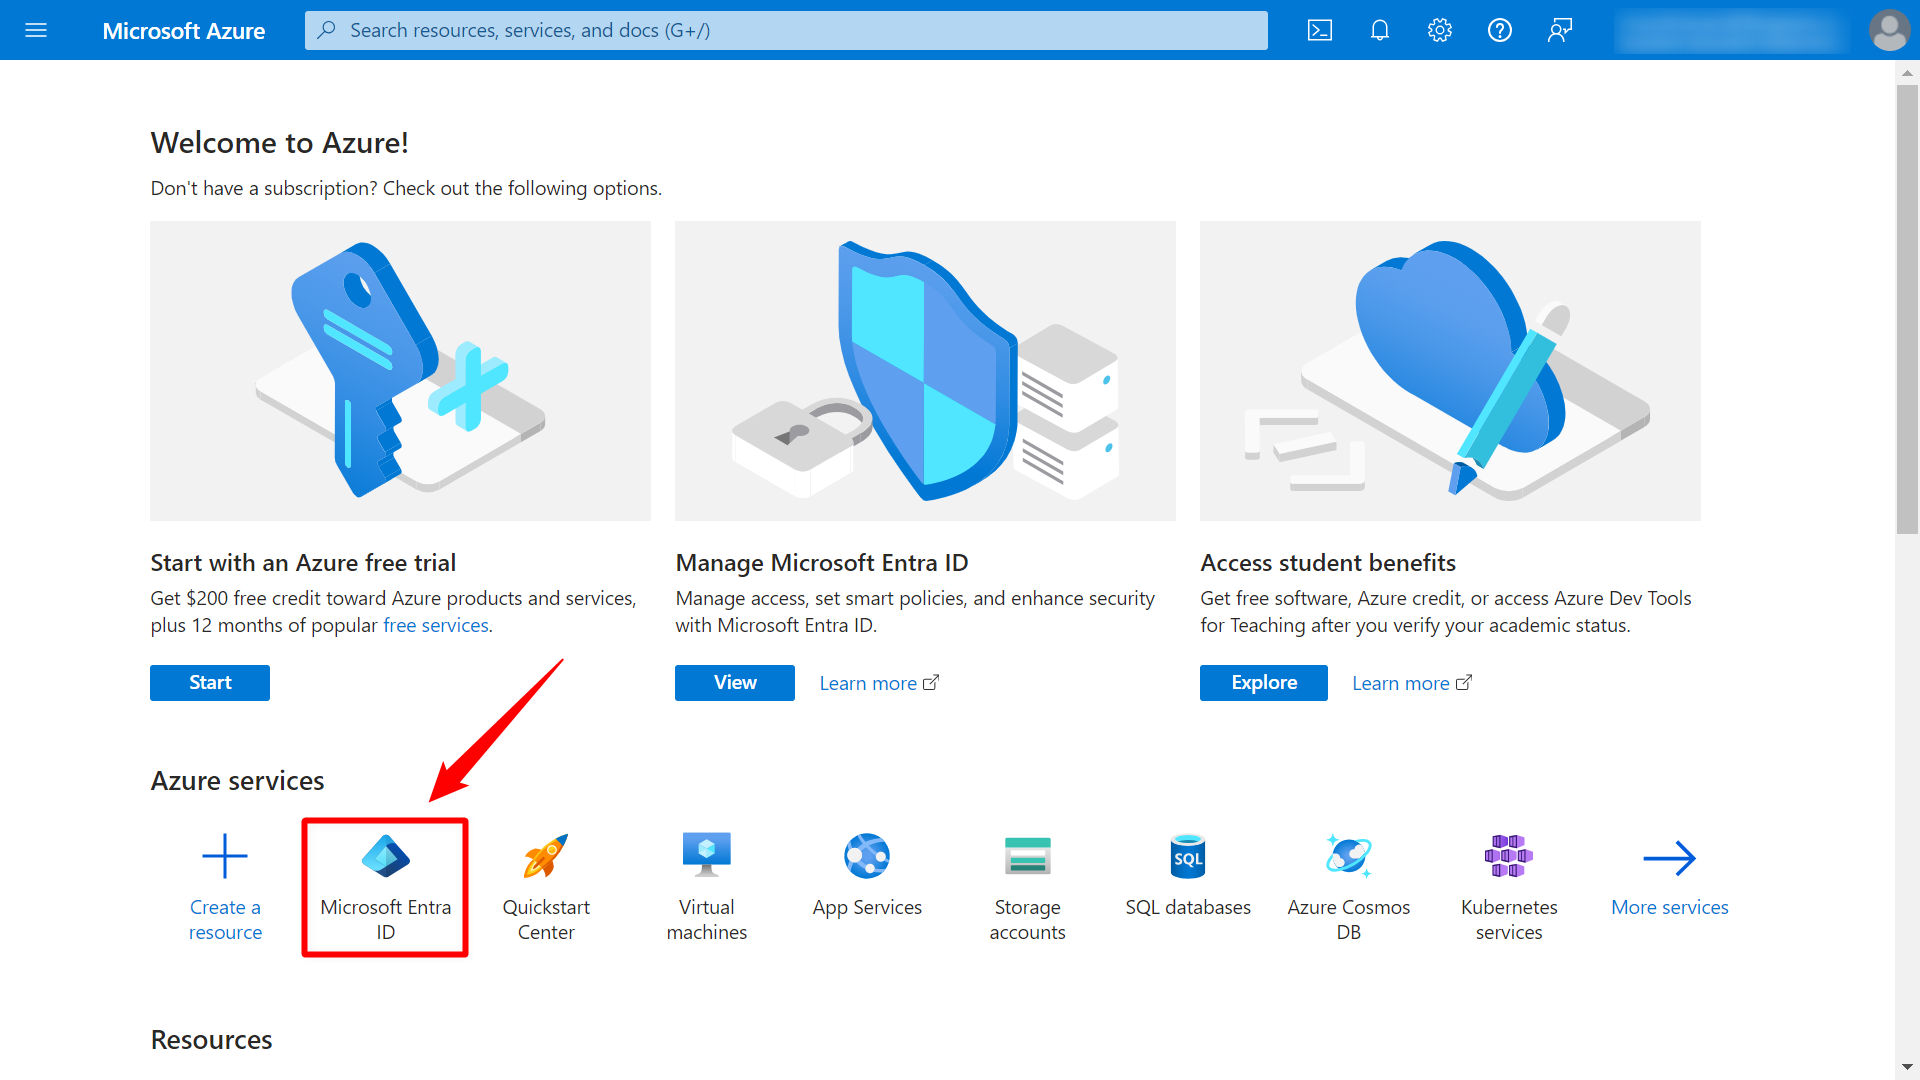Open the Feedback icon
This screenshot has height=1080, width=1920.
pyautogui.click(x=1560, y=30)
